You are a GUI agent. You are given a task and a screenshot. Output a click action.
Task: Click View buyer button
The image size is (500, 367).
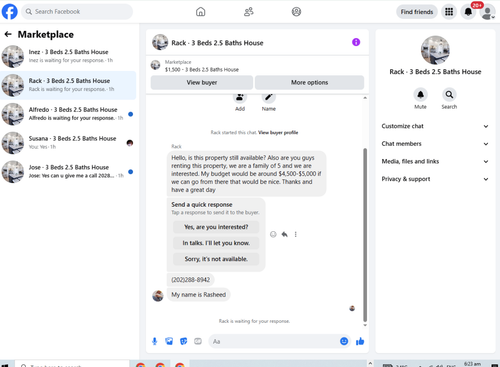click(202, 82)
